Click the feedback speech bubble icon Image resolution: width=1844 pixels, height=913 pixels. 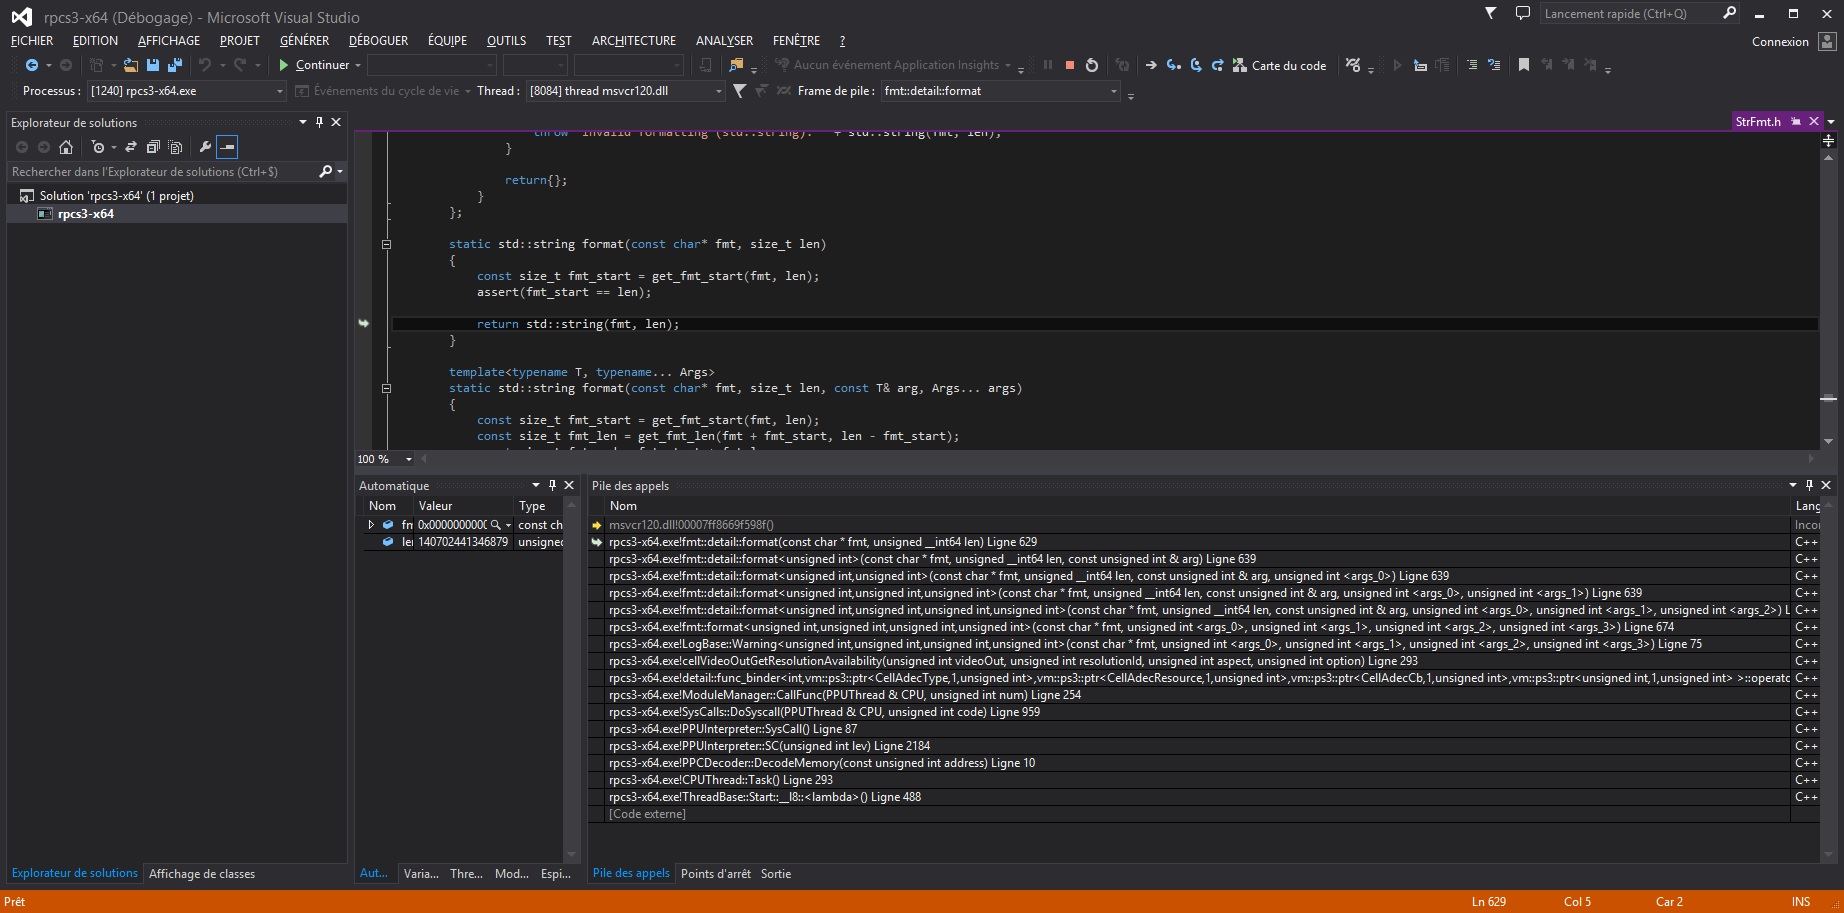(1523, 13)
